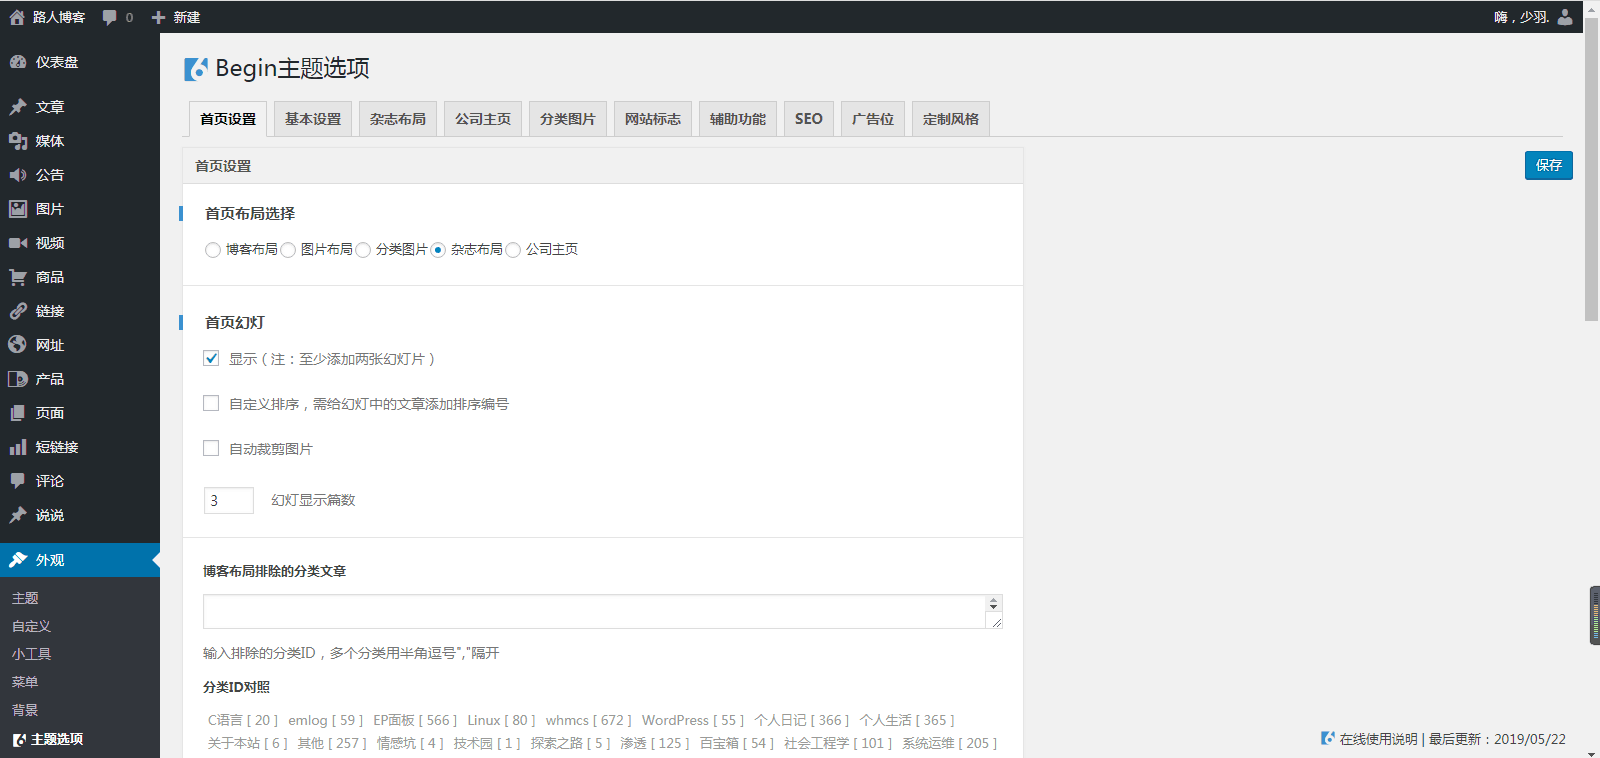Open the user avatar icon at top right
This screenshot has height=758, width=1600.
click(x=1565, y=17)
